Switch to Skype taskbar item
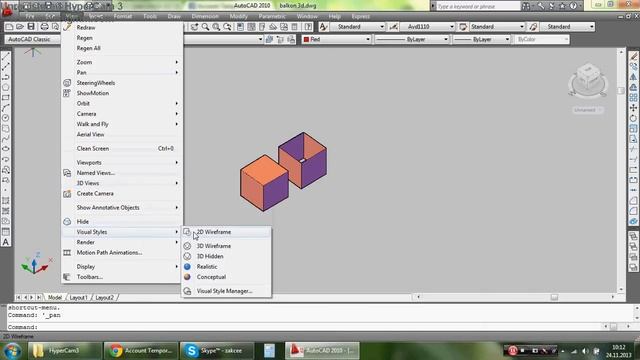Screen dimensions: 640x360 (x=217, y=351)
